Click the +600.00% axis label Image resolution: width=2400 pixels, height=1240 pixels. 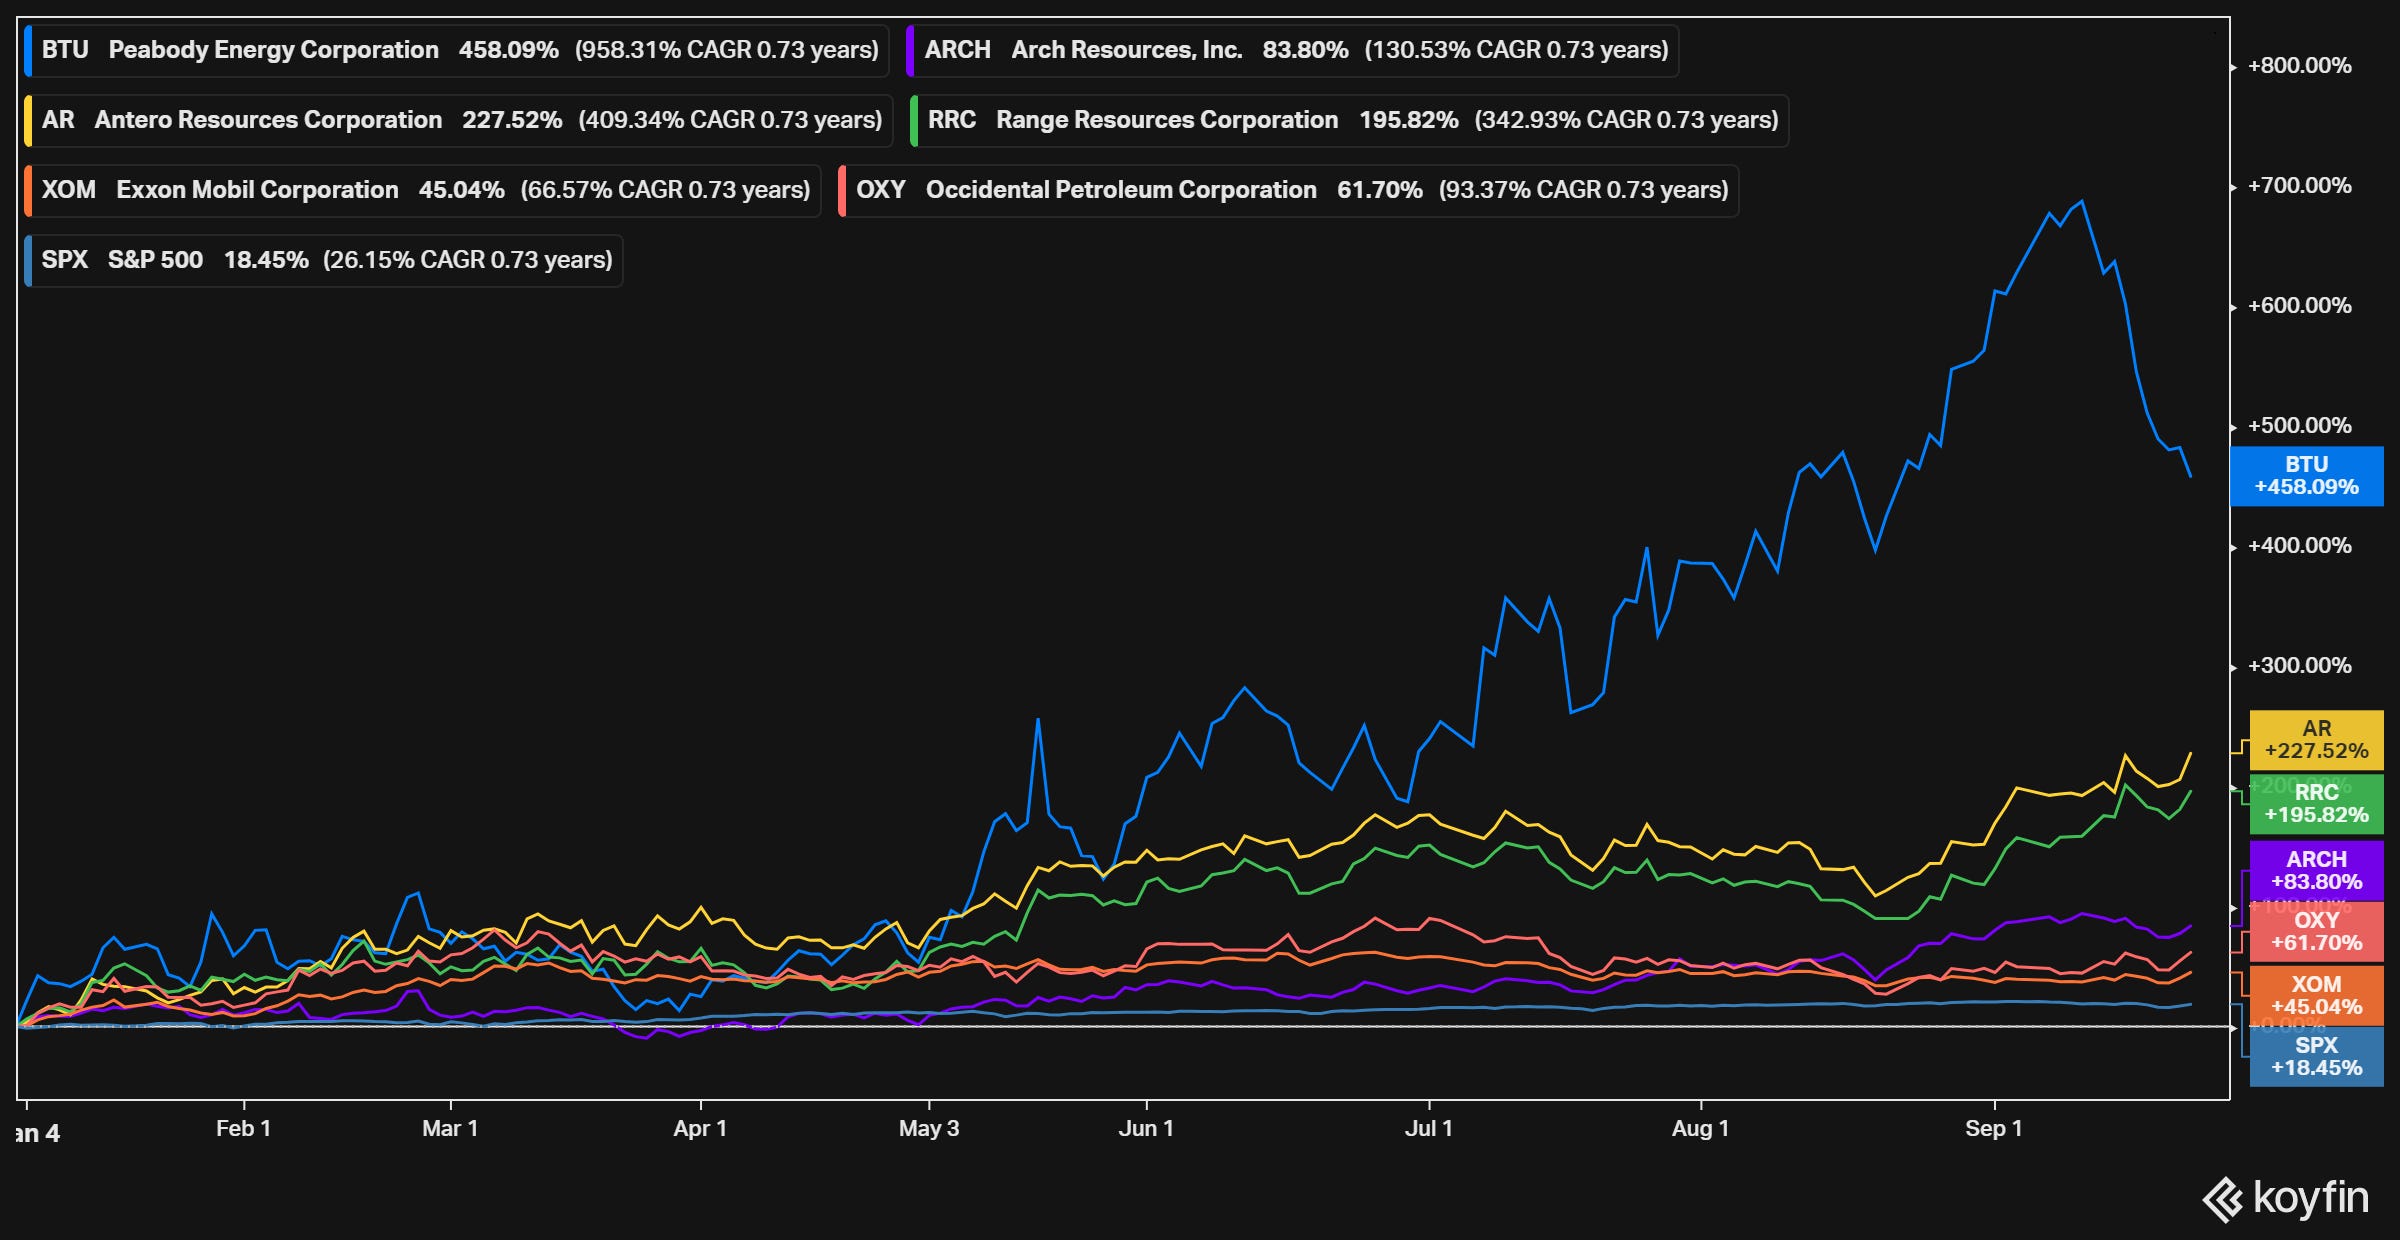point(2299,306)
